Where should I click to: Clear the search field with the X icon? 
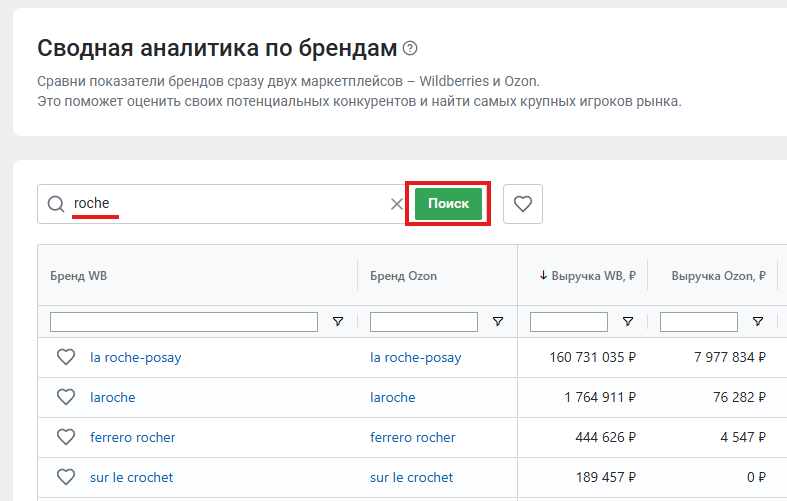coord(397,204)
